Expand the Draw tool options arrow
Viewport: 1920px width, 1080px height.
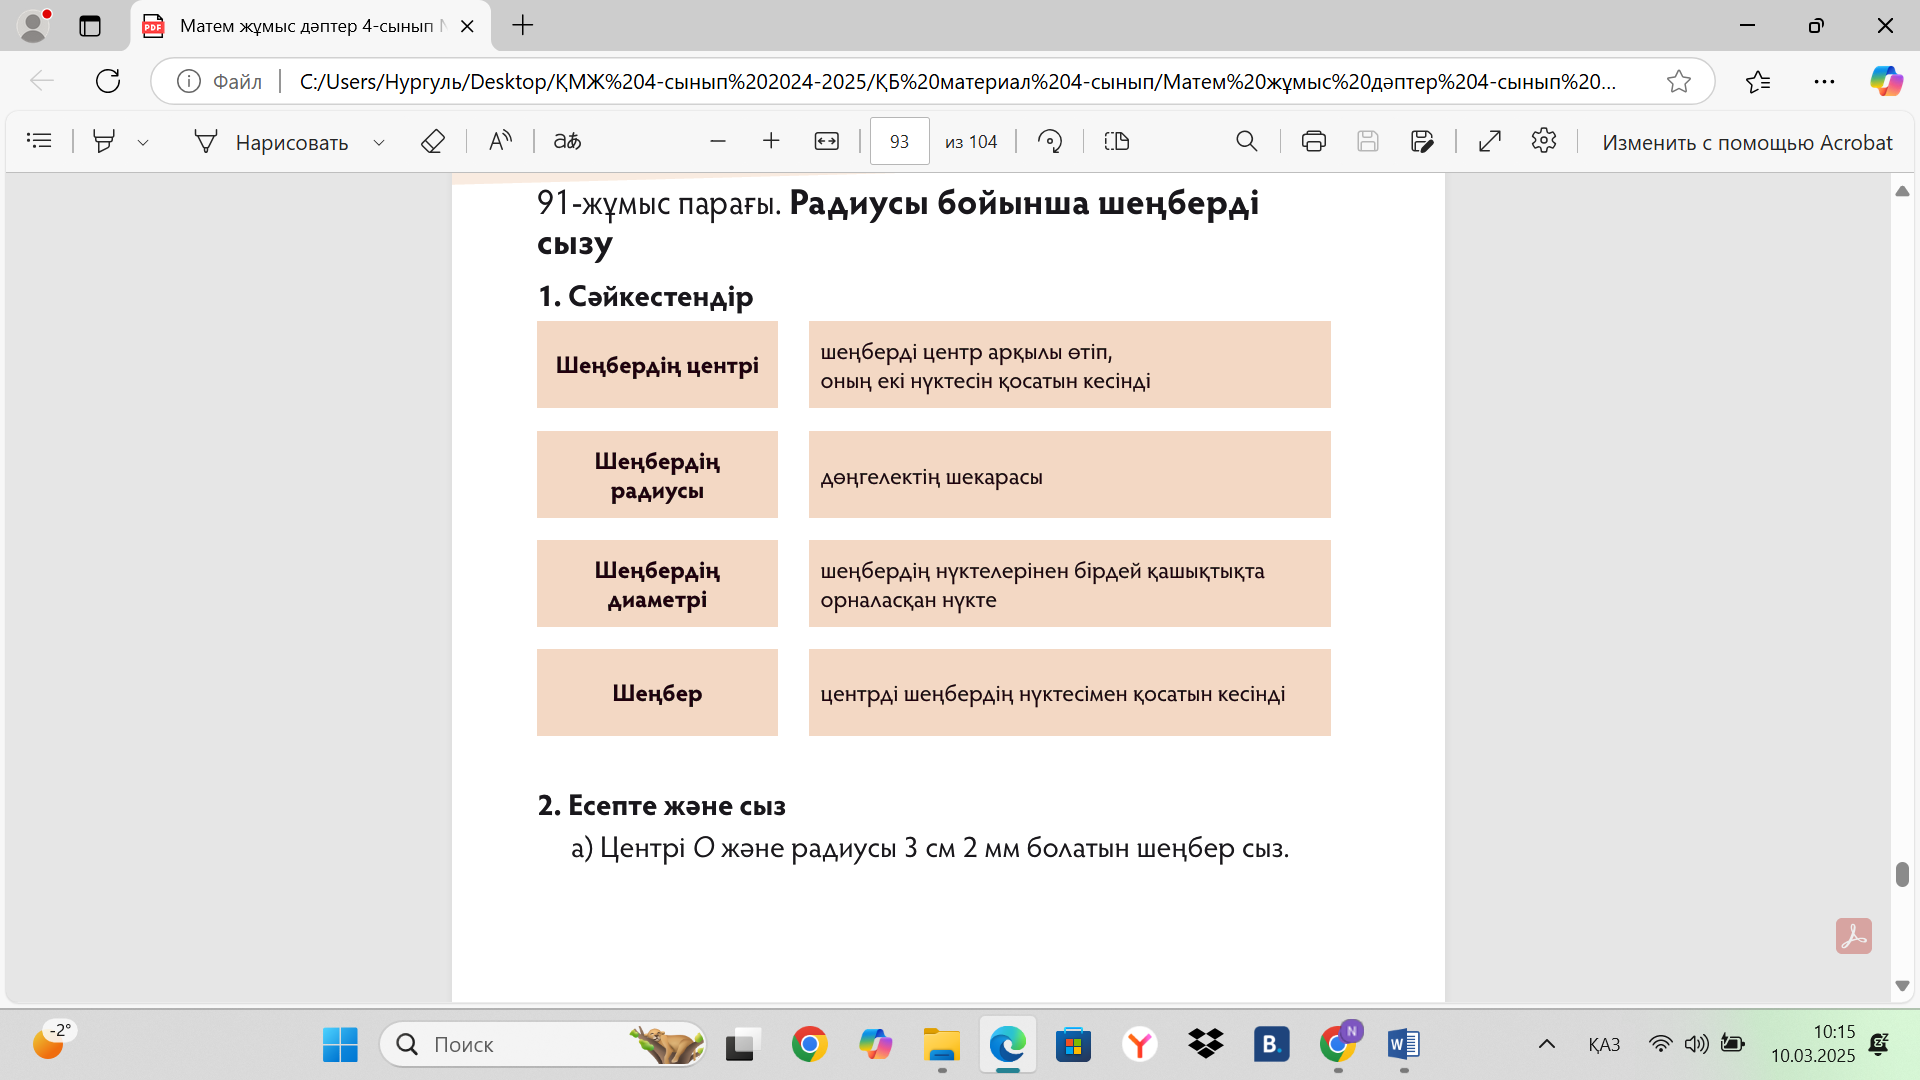[379, 143]
